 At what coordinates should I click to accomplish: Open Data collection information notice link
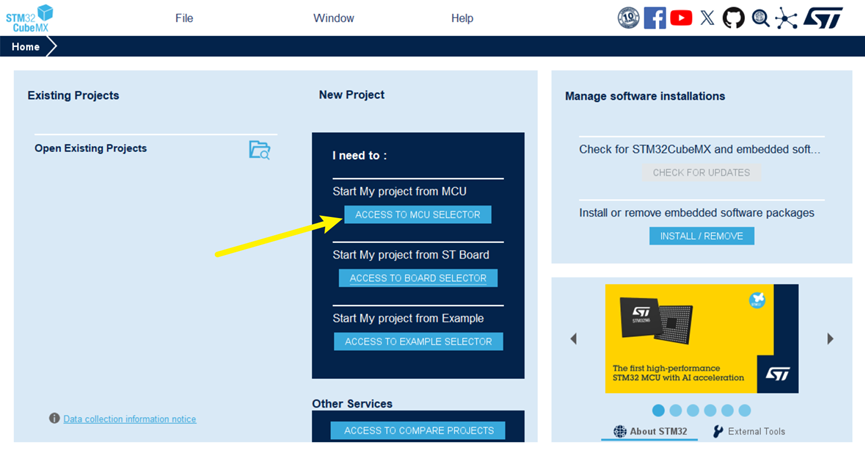tap(130, 419)
